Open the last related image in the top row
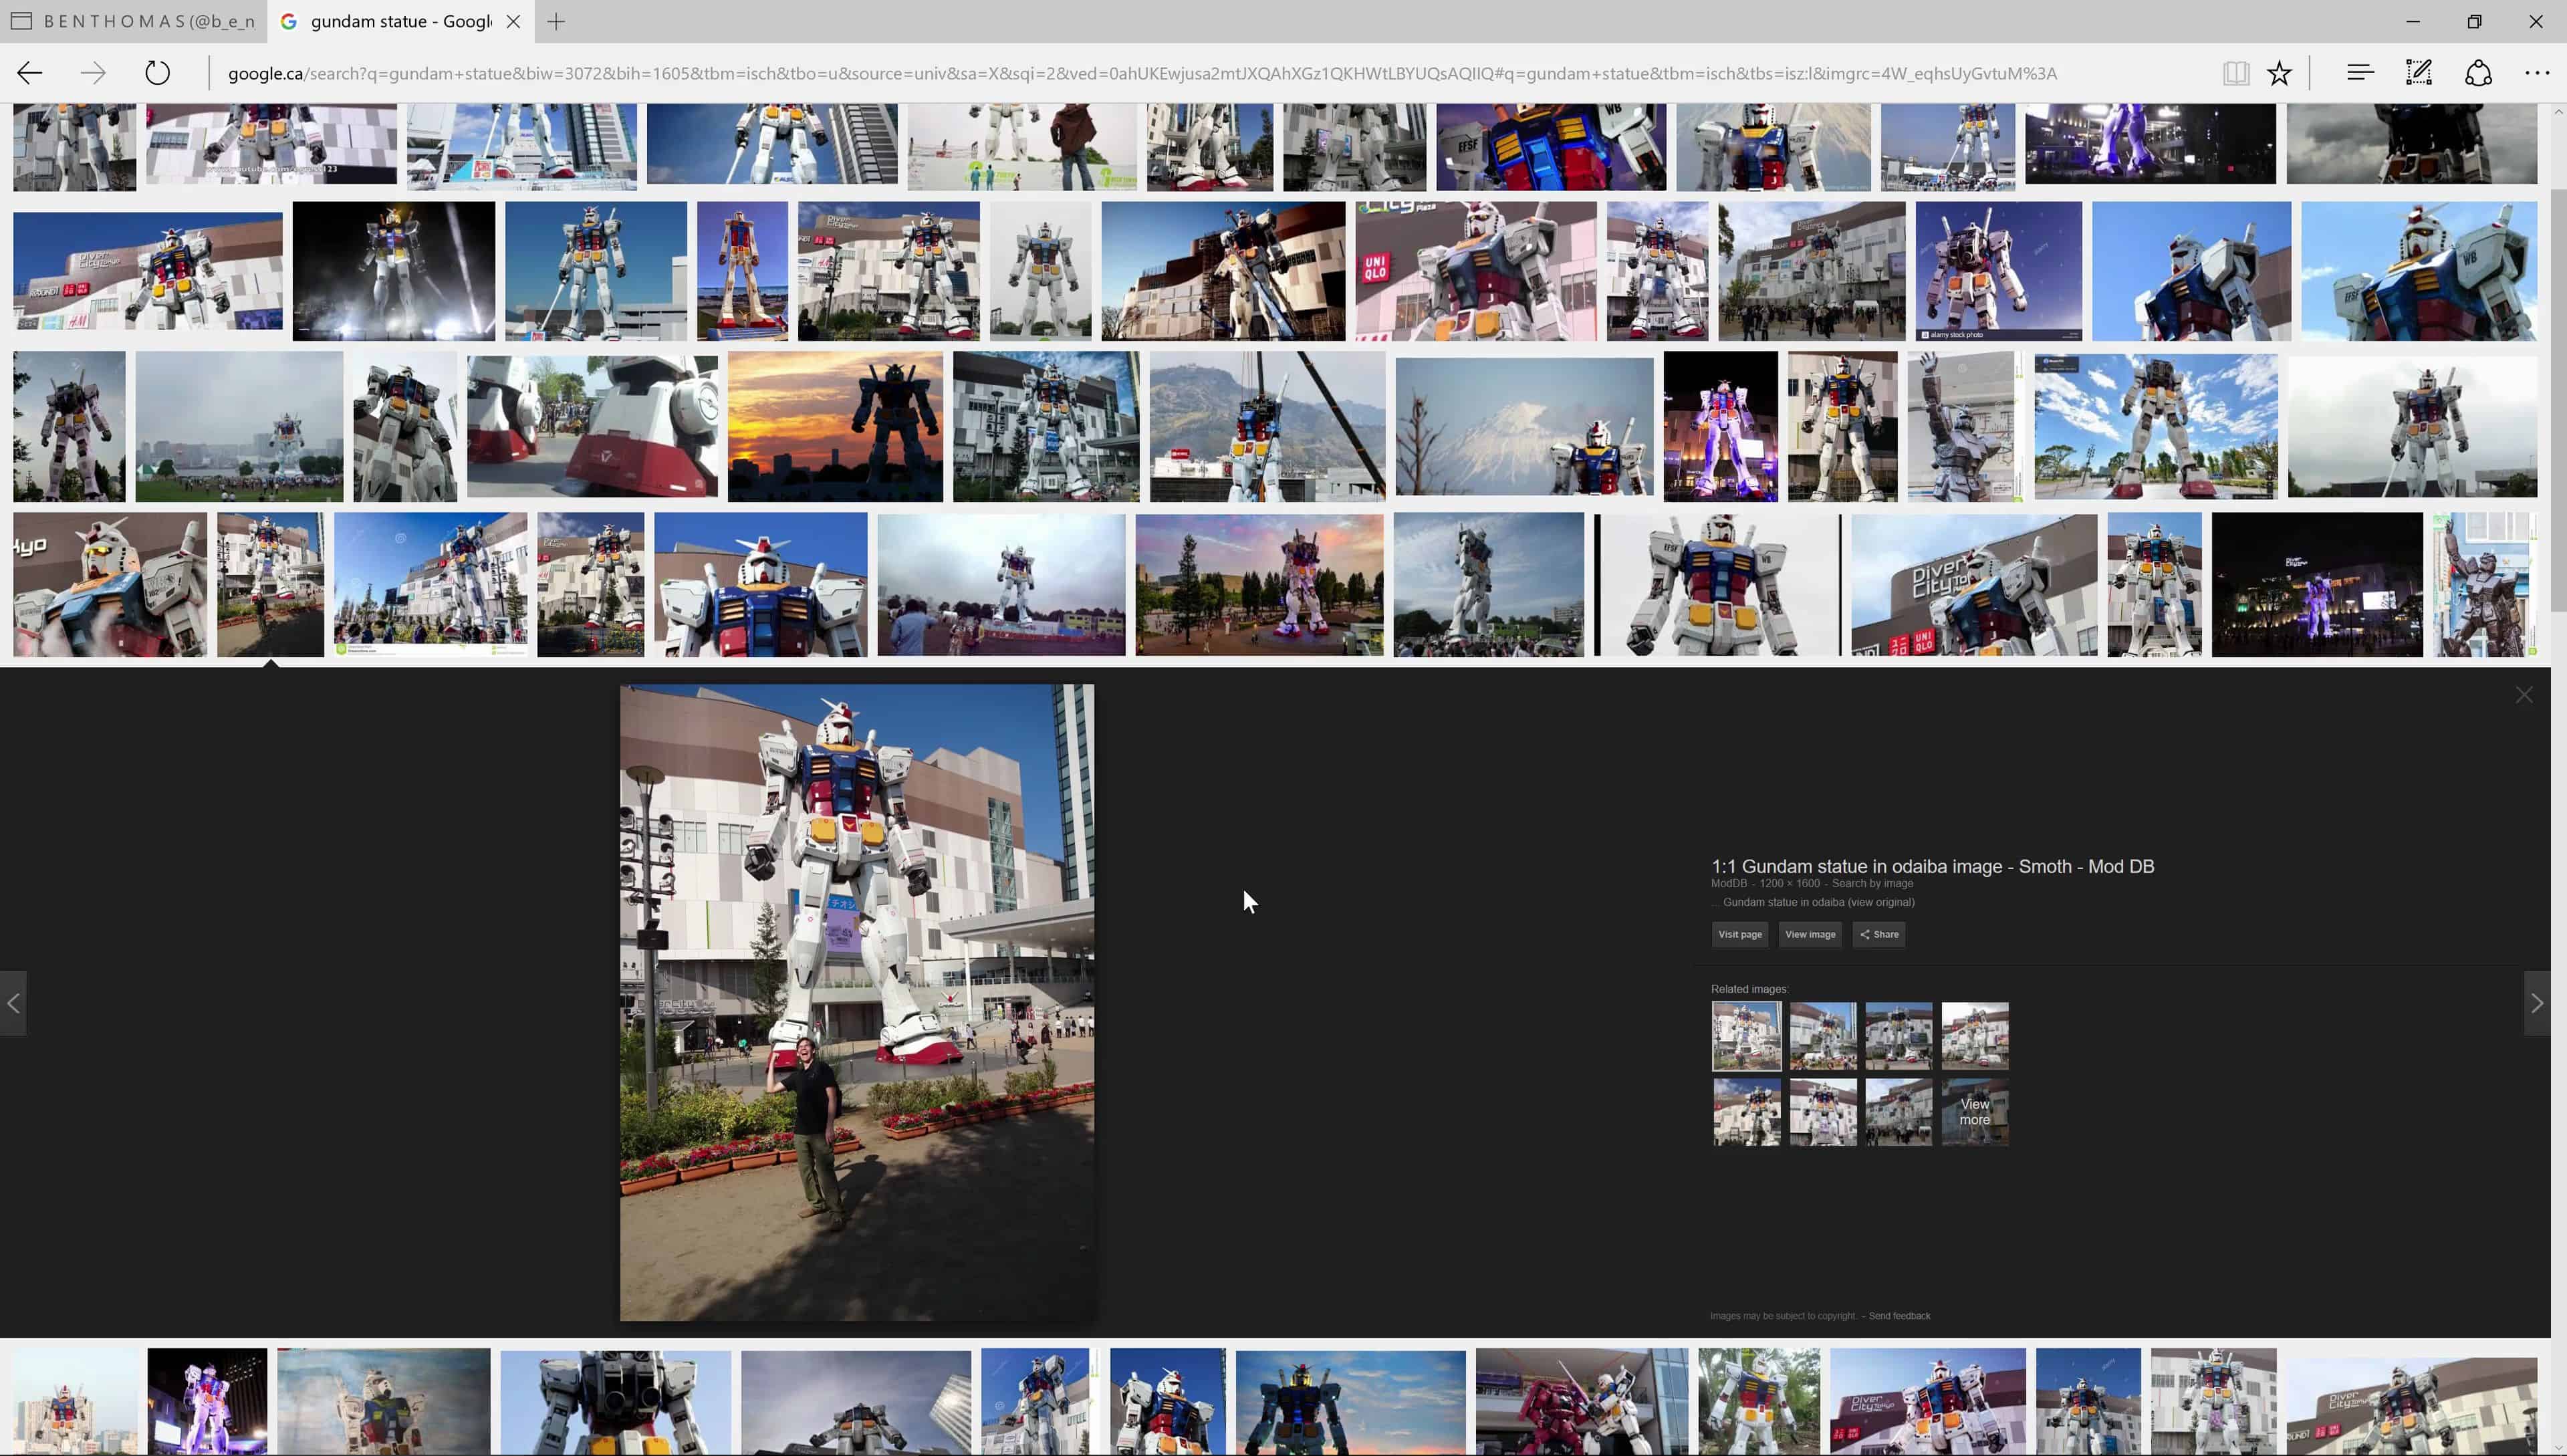 [x=1975, y=1036]
